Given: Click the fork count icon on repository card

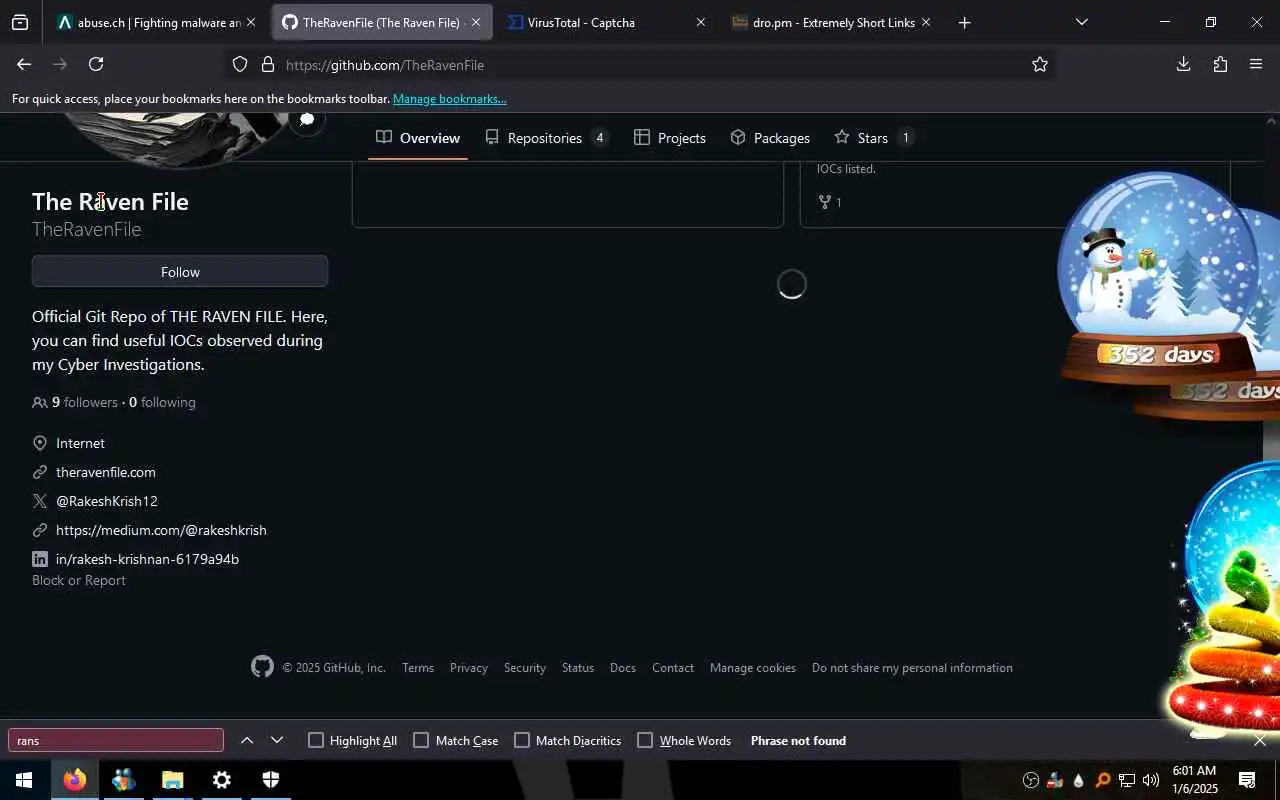Looking at the screenshot, I should click(x=825, y=202).
